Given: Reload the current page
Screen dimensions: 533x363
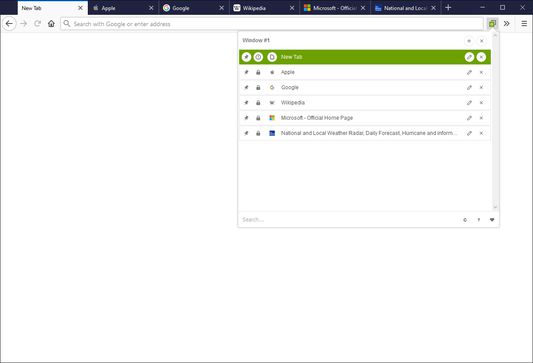Looking at the screenshot, I should (x=37, y=23).
